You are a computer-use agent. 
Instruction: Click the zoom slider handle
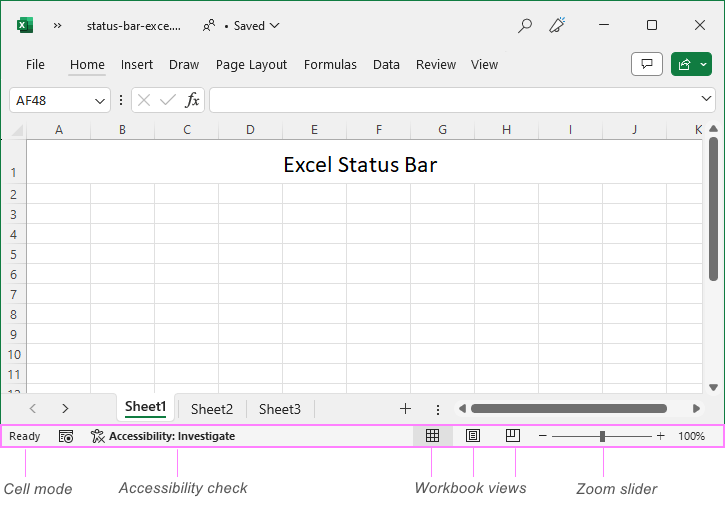602,436
